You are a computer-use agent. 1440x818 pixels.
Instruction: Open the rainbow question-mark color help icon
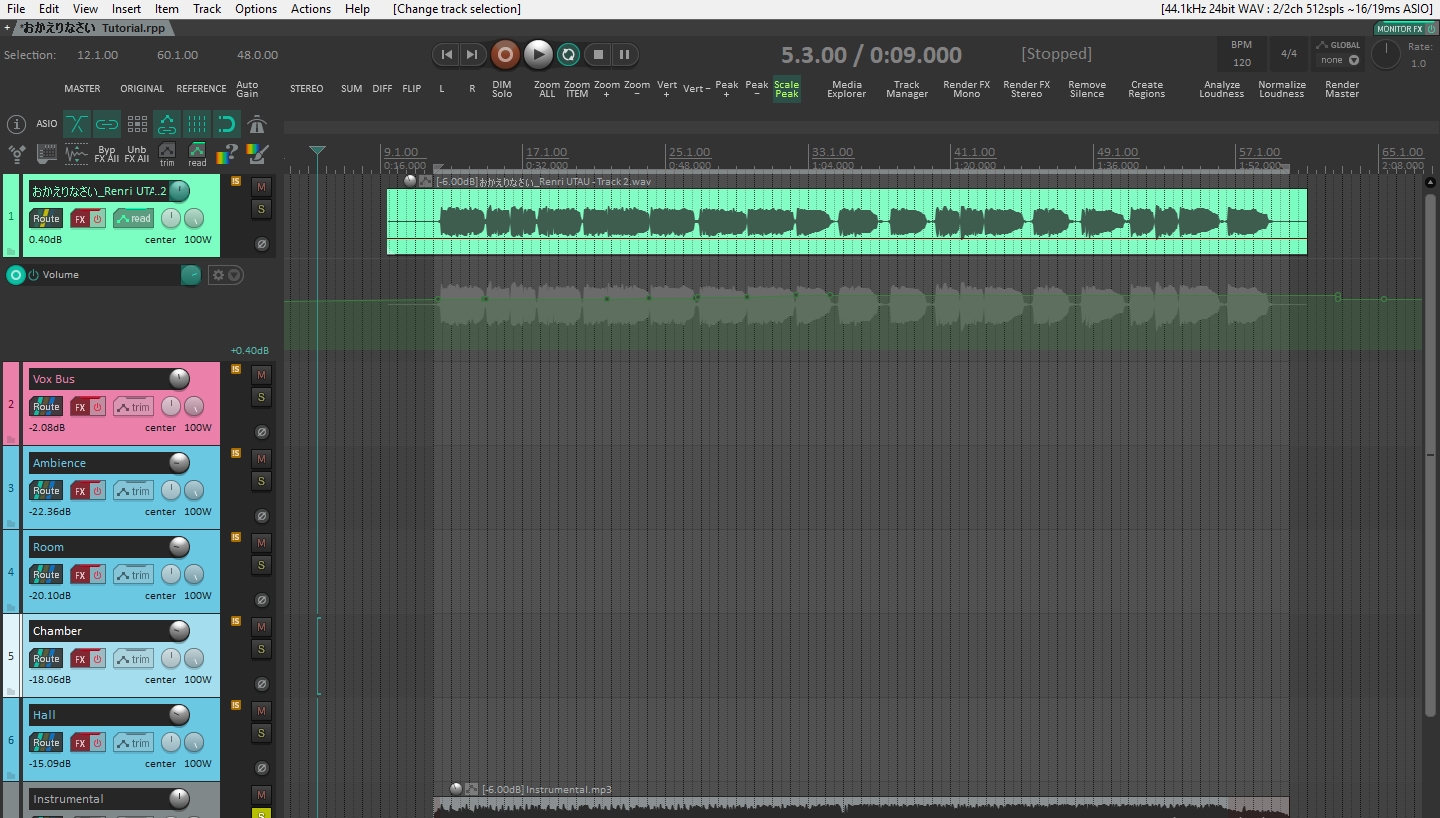[x=227, y=154]
